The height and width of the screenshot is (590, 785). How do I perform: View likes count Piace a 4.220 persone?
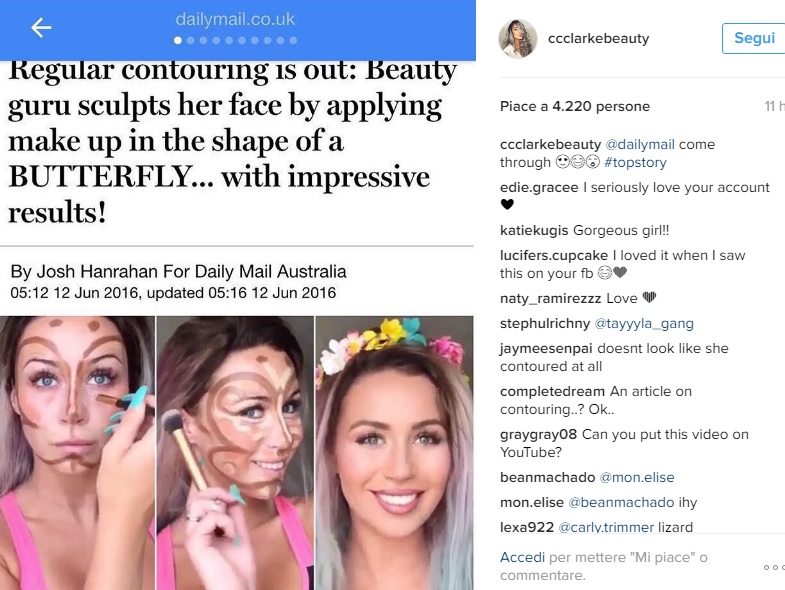(x=575, y=106)
